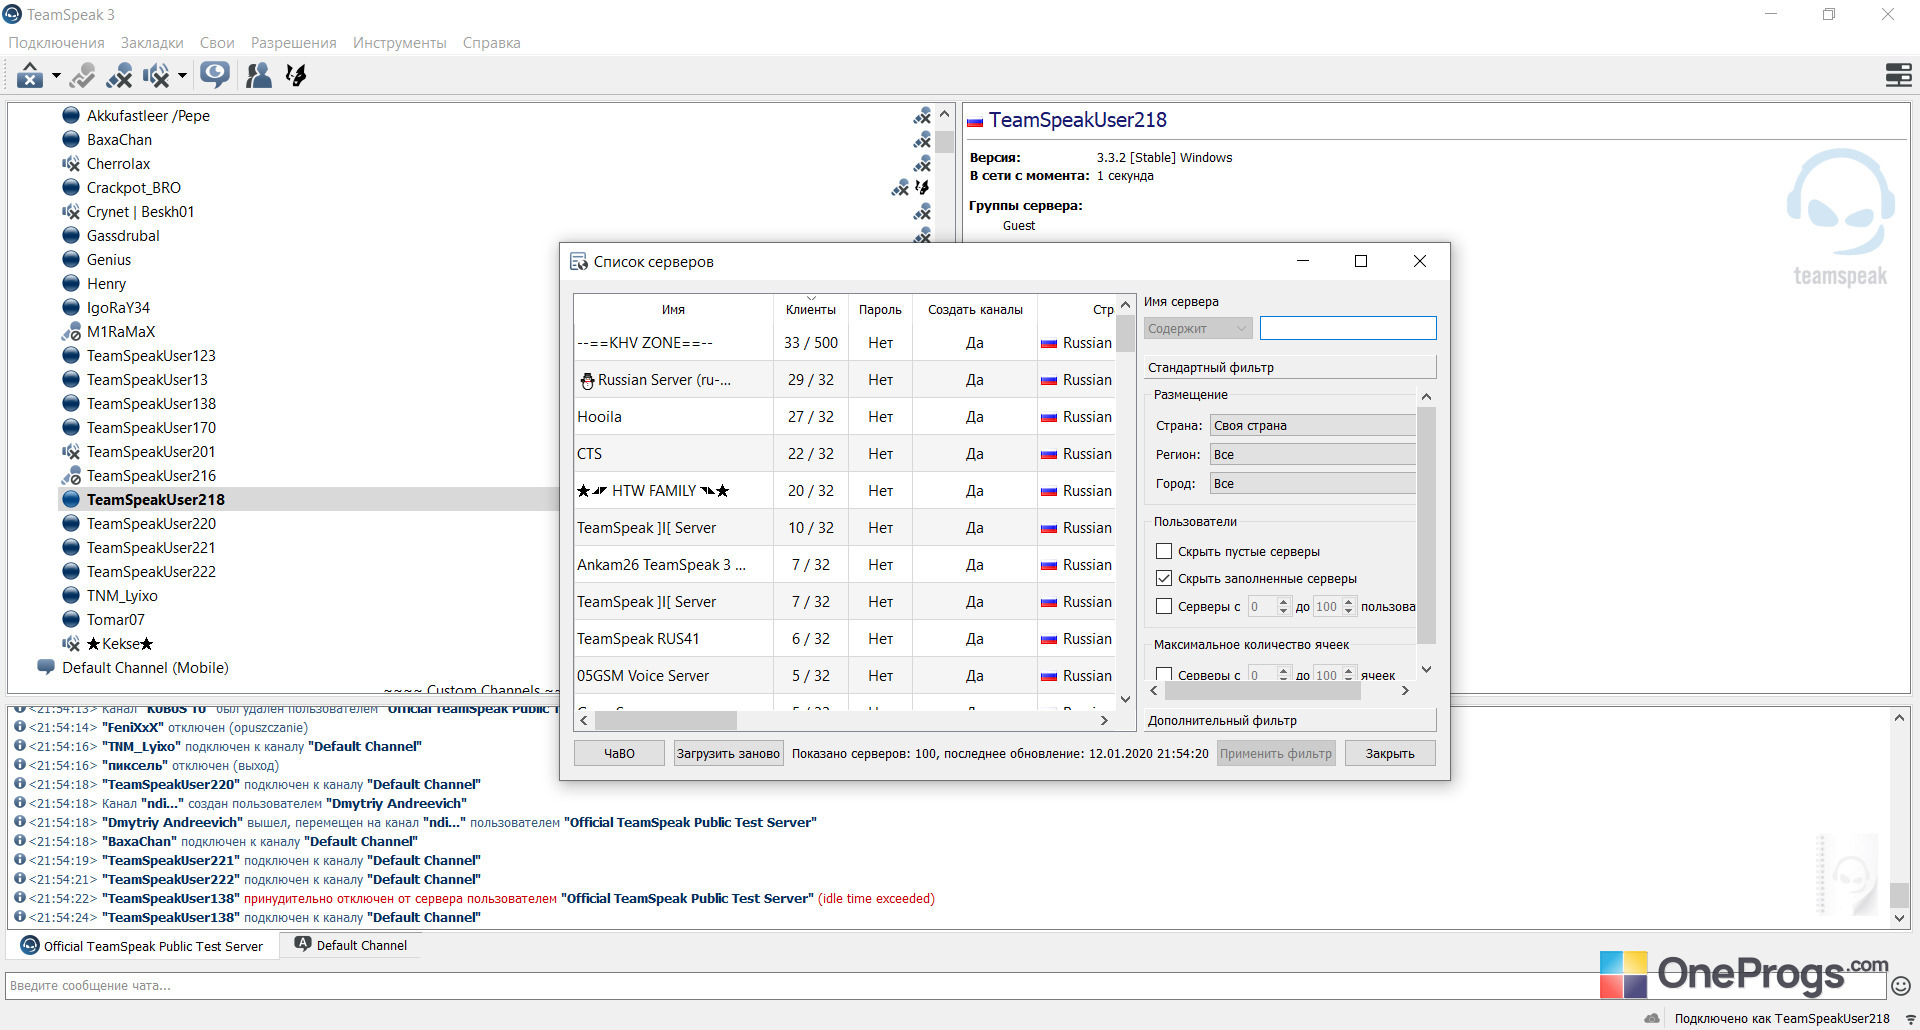Click the chat log vertical scrollbar thumb
The width and height of the screenshot is (1920, 1030).
pyautogui.click(x=1900, y=894)
